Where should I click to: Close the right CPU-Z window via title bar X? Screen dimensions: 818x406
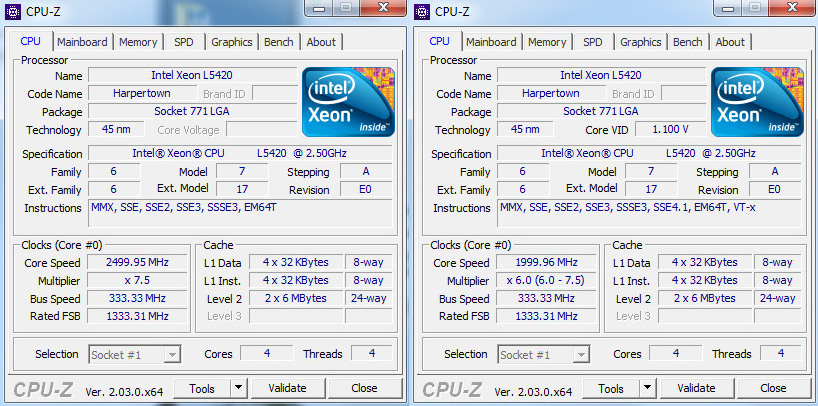(x=791, y=8)
